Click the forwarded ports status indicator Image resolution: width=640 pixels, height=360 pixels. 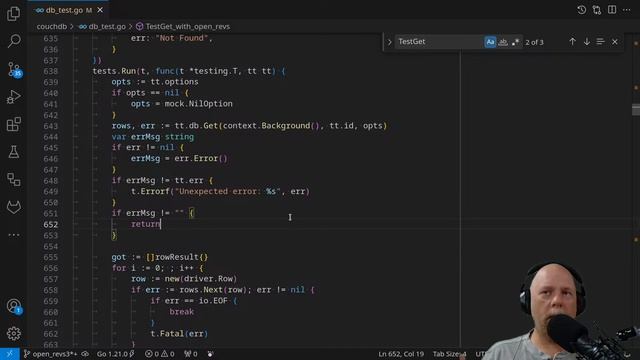click(x=191, y=354)
